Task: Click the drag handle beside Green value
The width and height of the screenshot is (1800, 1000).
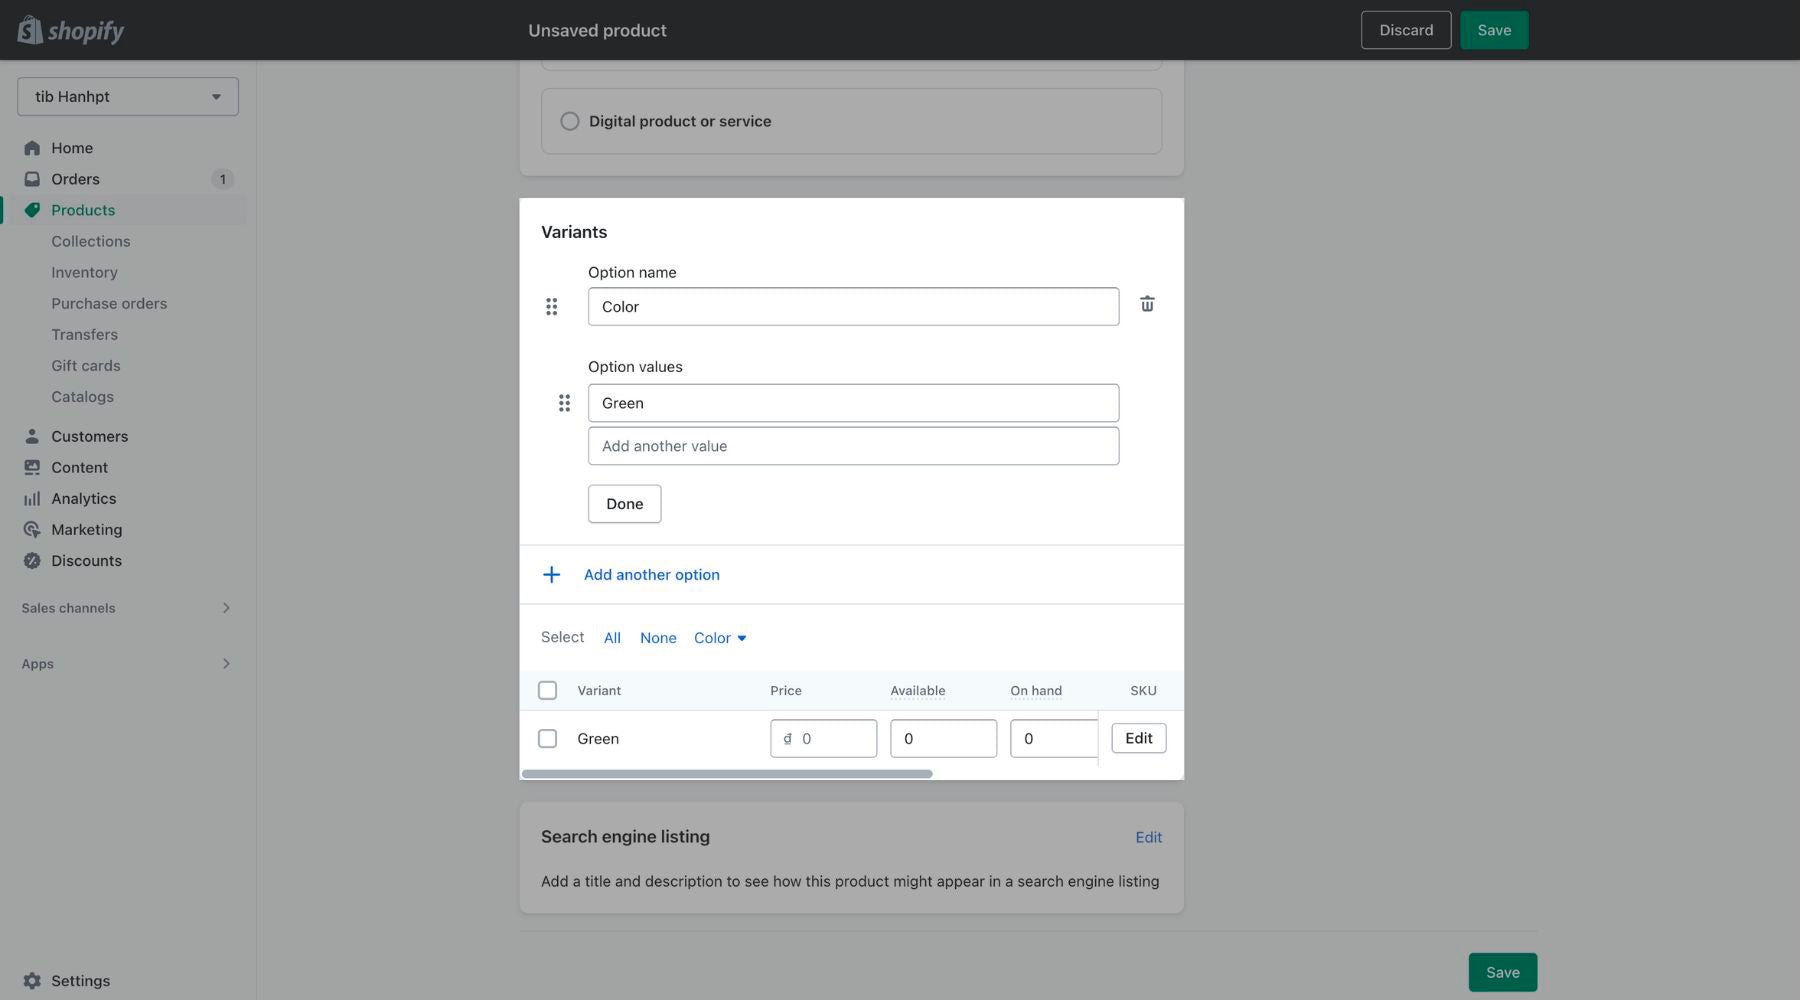Action: pos(564,403)
